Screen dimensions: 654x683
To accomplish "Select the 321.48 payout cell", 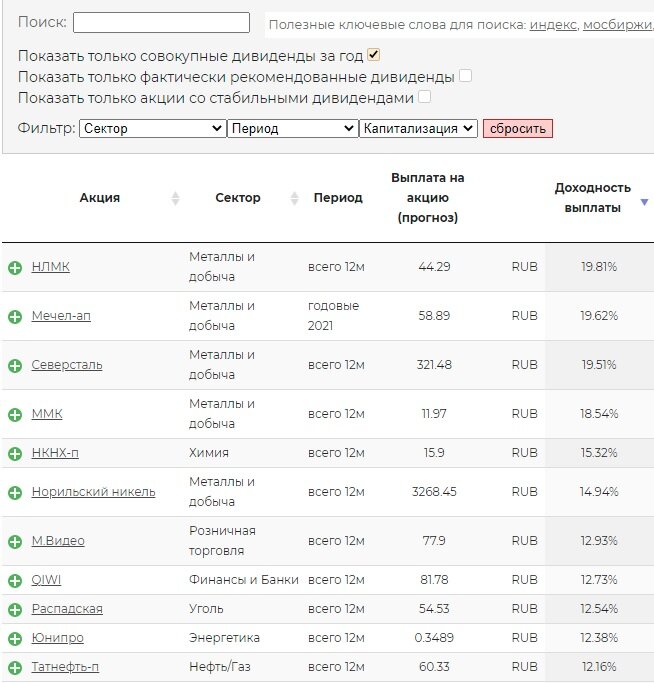I will pos(434,365).
